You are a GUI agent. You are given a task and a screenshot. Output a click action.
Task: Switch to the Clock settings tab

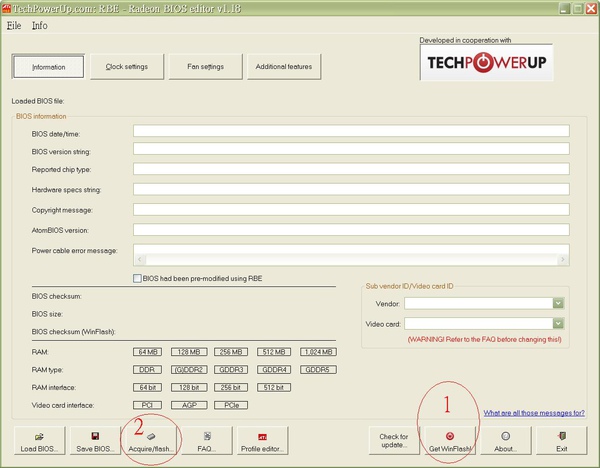pyautogui.click(x=127, y=67)
